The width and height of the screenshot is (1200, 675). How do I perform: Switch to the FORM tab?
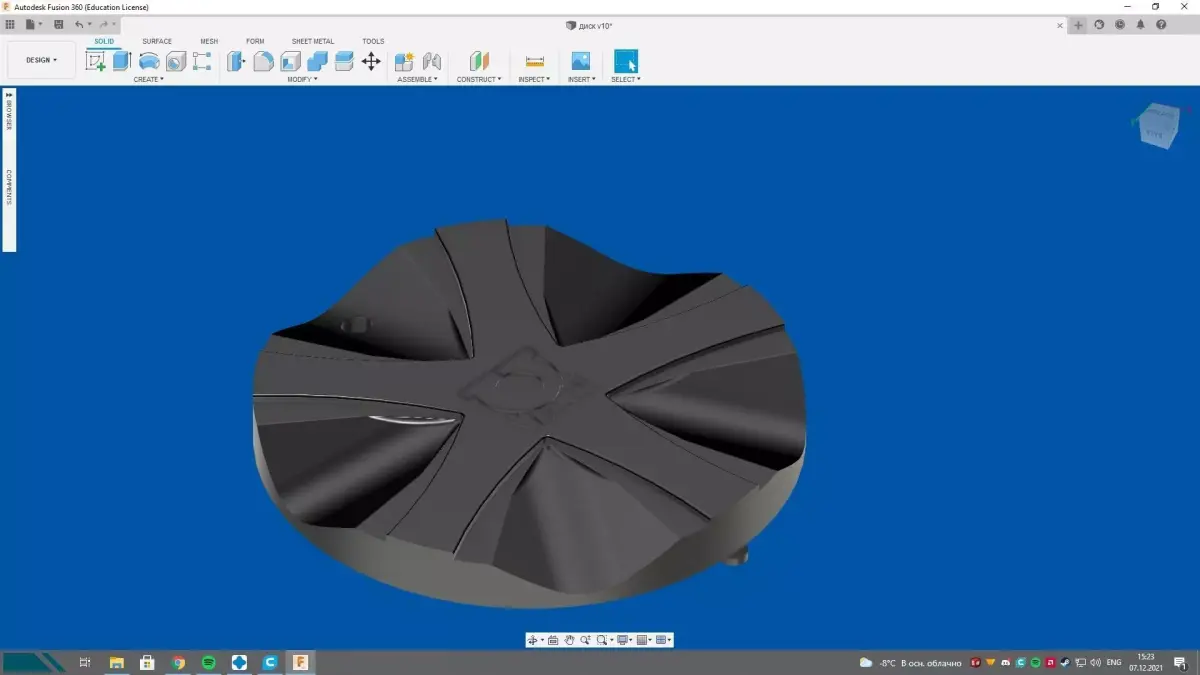tap(255, 41)
